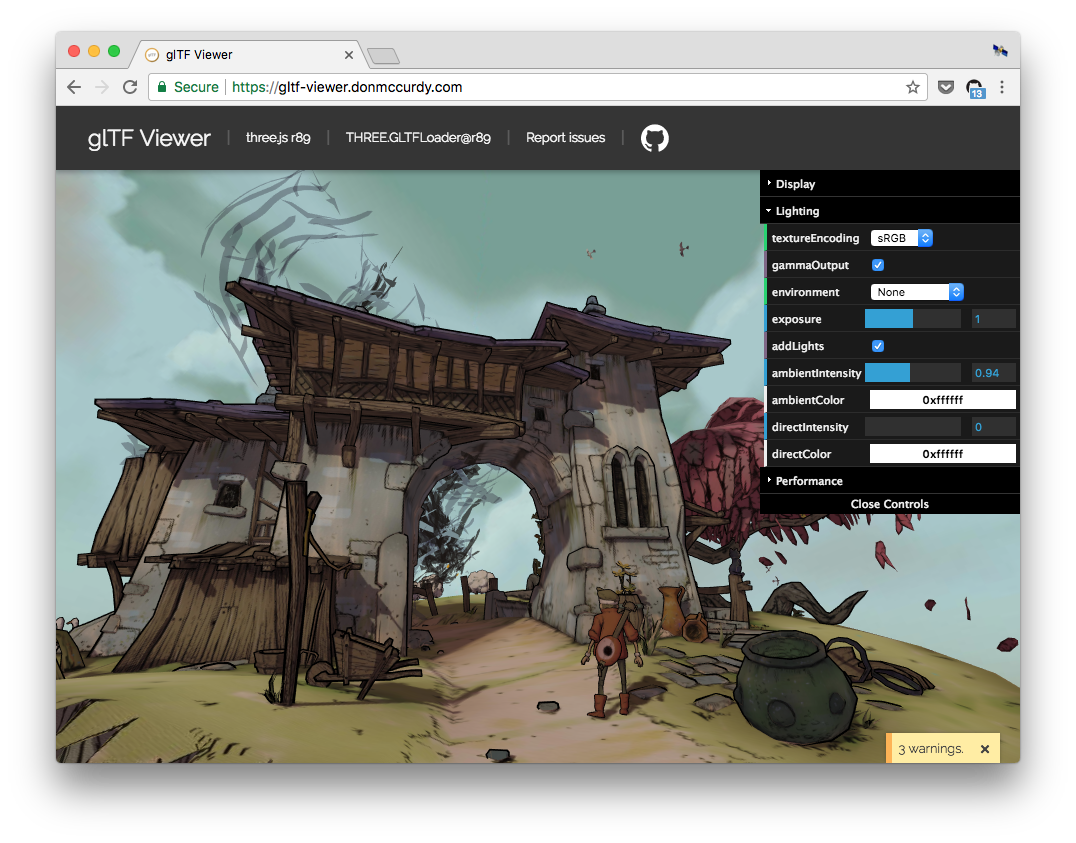Open the GitHub repository icon link
Viewport: 1076px width, 843px height.
pyautogui.click(x=654, y=138)
